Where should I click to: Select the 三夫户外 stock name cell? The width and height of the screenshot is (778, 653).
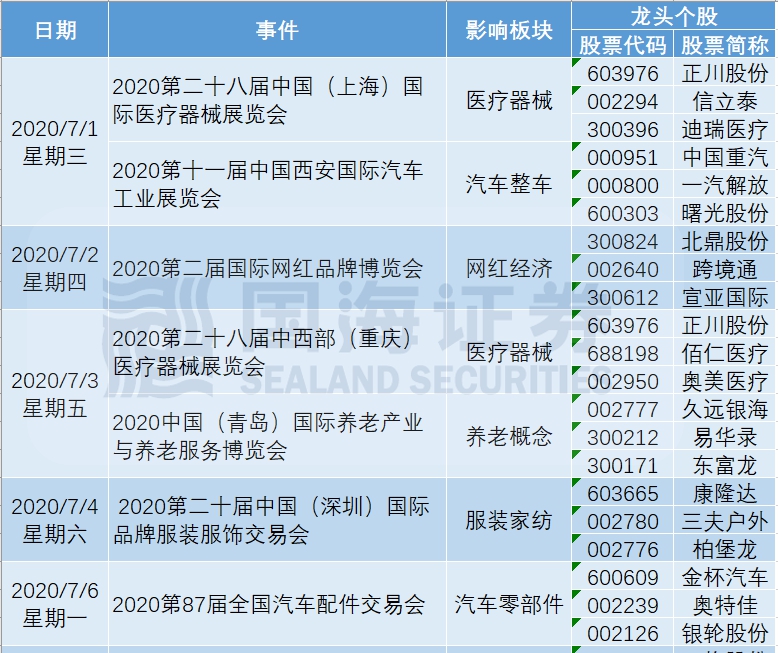point(725,522)
